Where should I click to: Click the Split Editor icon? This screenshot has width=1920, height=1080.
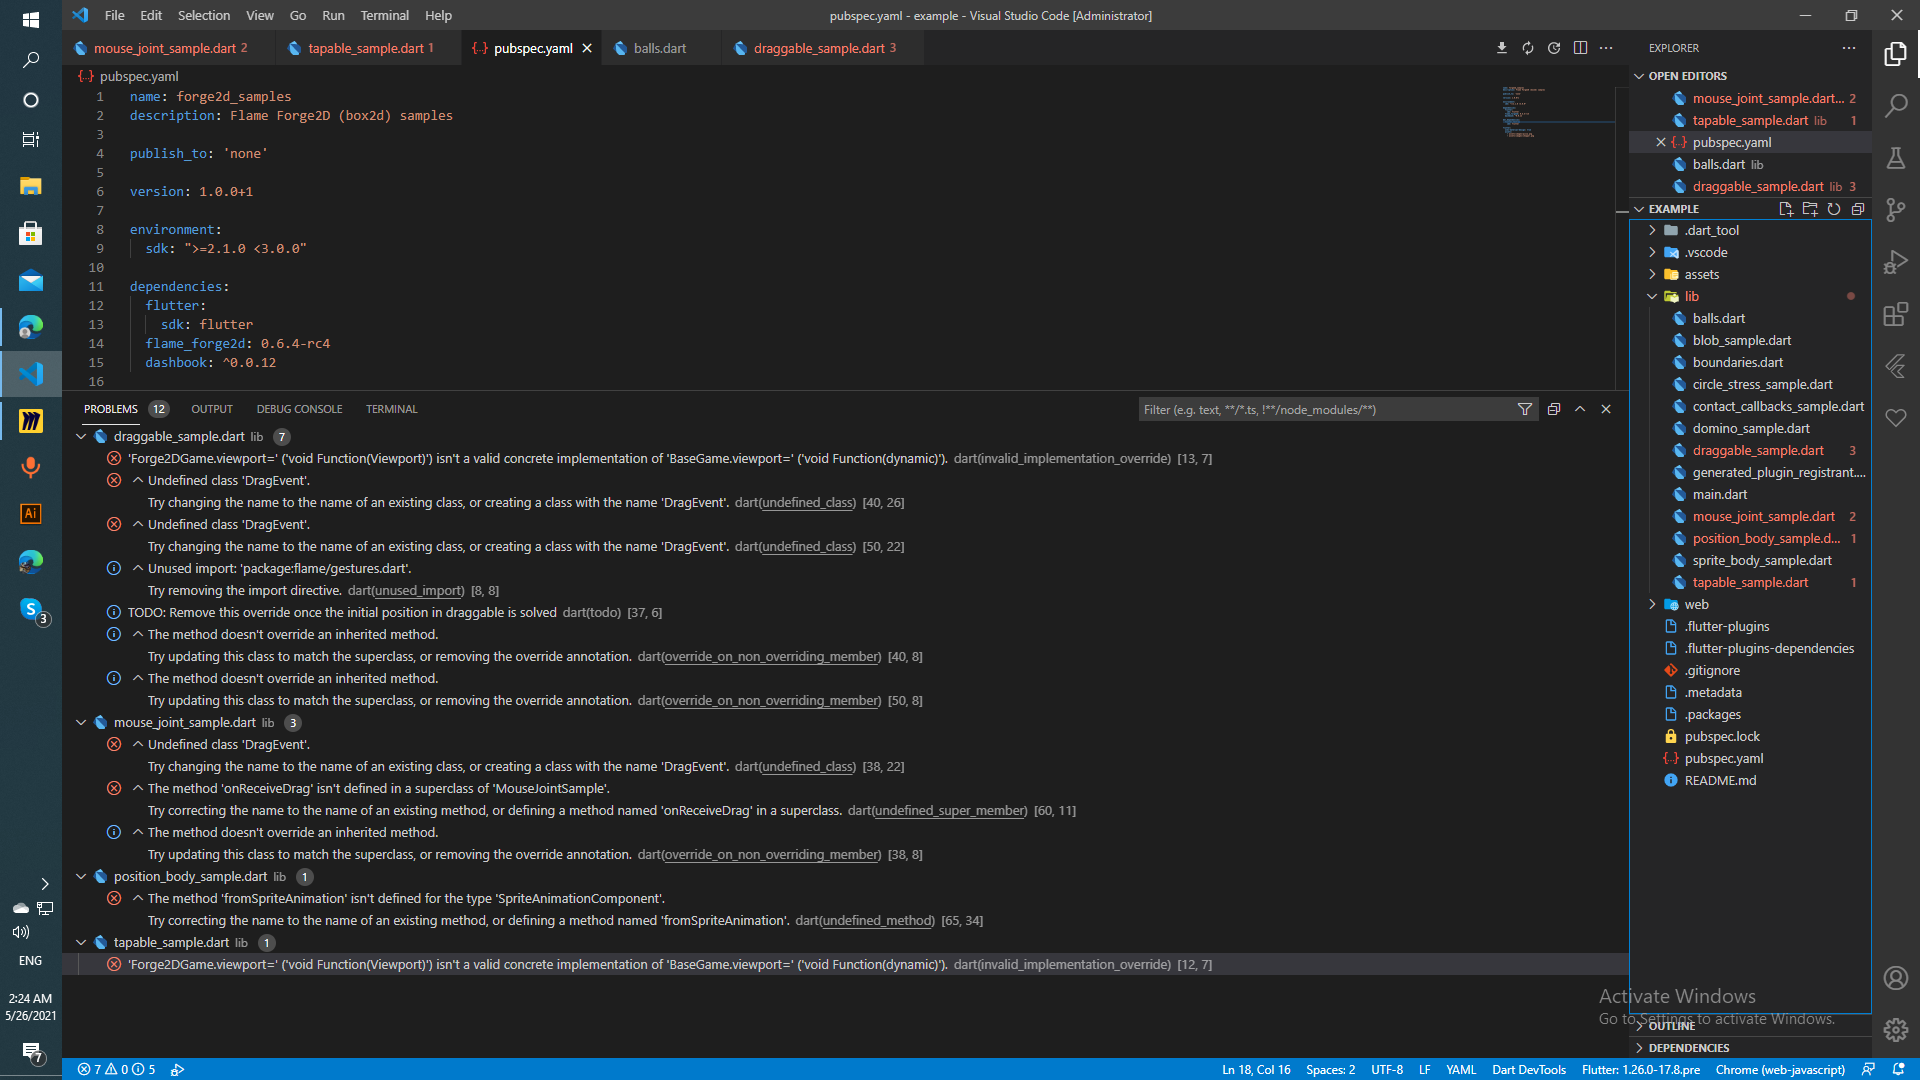[1580, 48]
